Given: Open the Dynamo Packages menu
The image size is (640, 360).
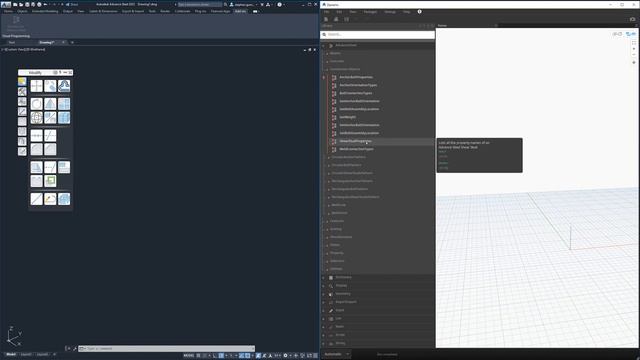Looking at the screenshot, I should point(370,12).
